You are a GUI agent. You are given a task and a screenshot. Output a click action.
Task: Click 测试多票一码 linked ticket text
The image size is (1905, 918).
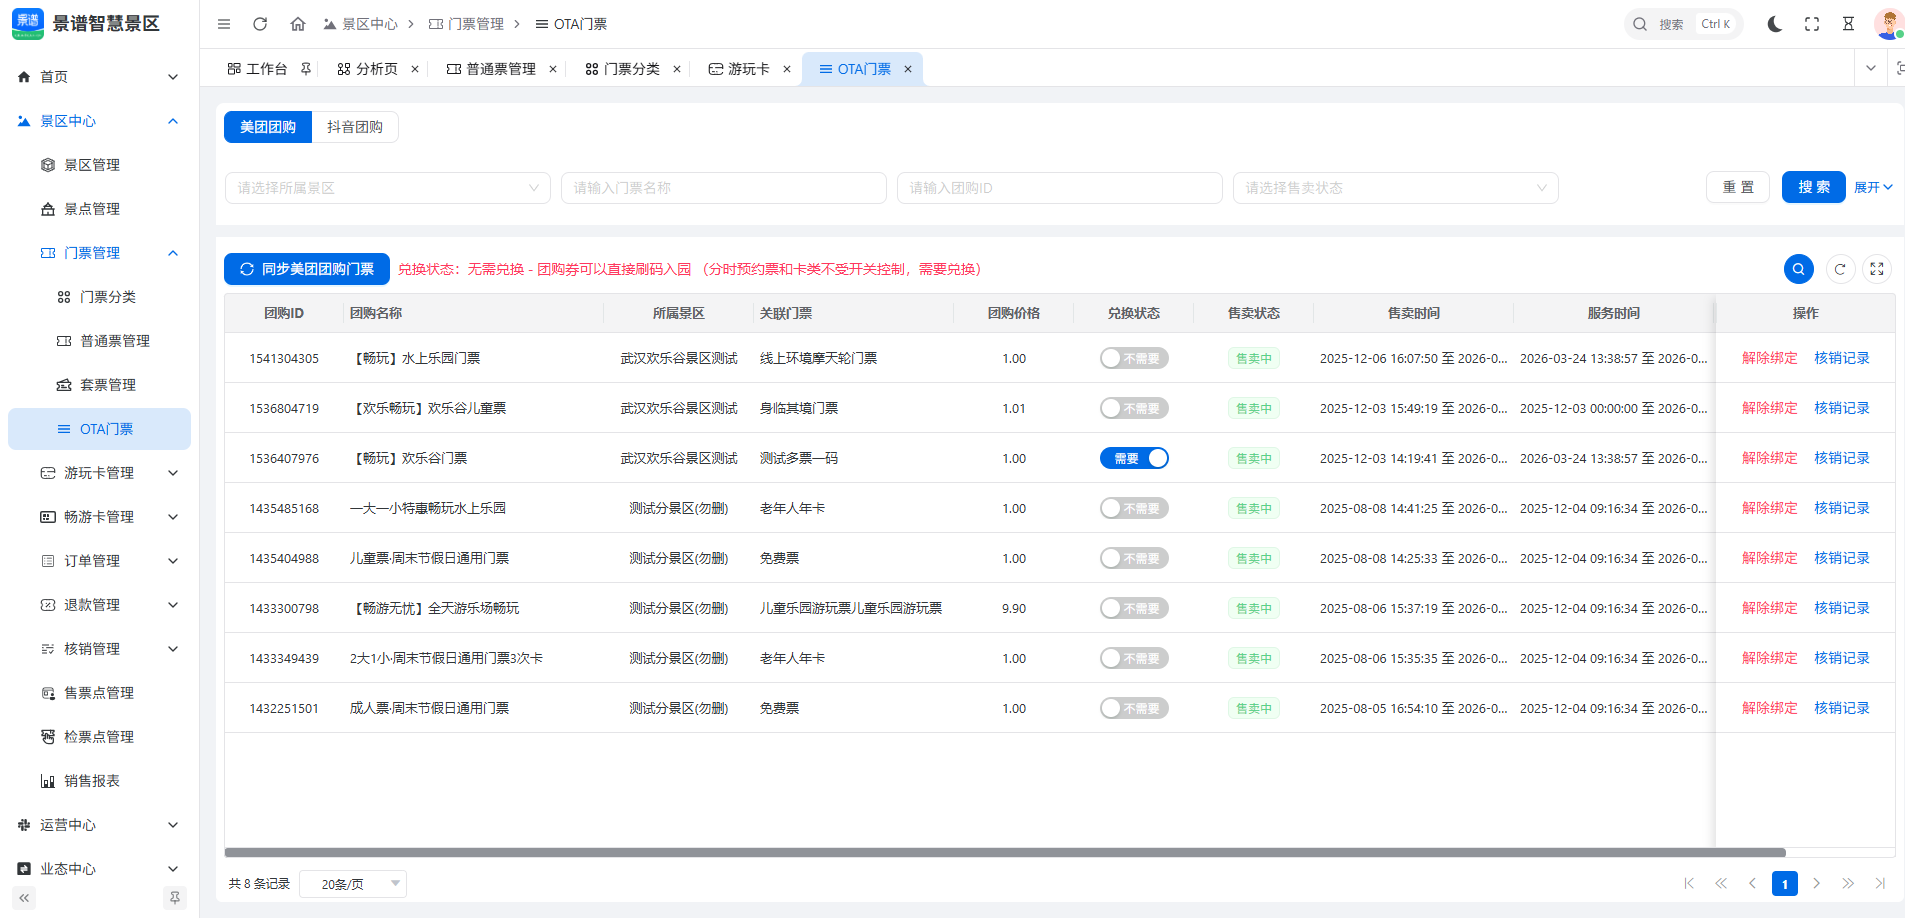(799, 458)
